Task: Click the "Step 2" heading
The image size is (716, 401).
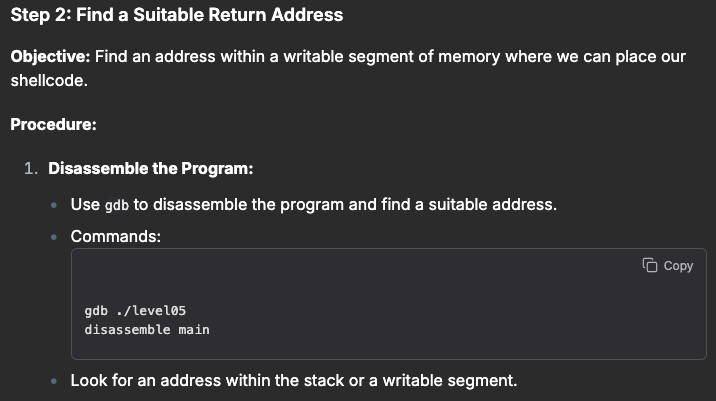Action: click(177, 15)
